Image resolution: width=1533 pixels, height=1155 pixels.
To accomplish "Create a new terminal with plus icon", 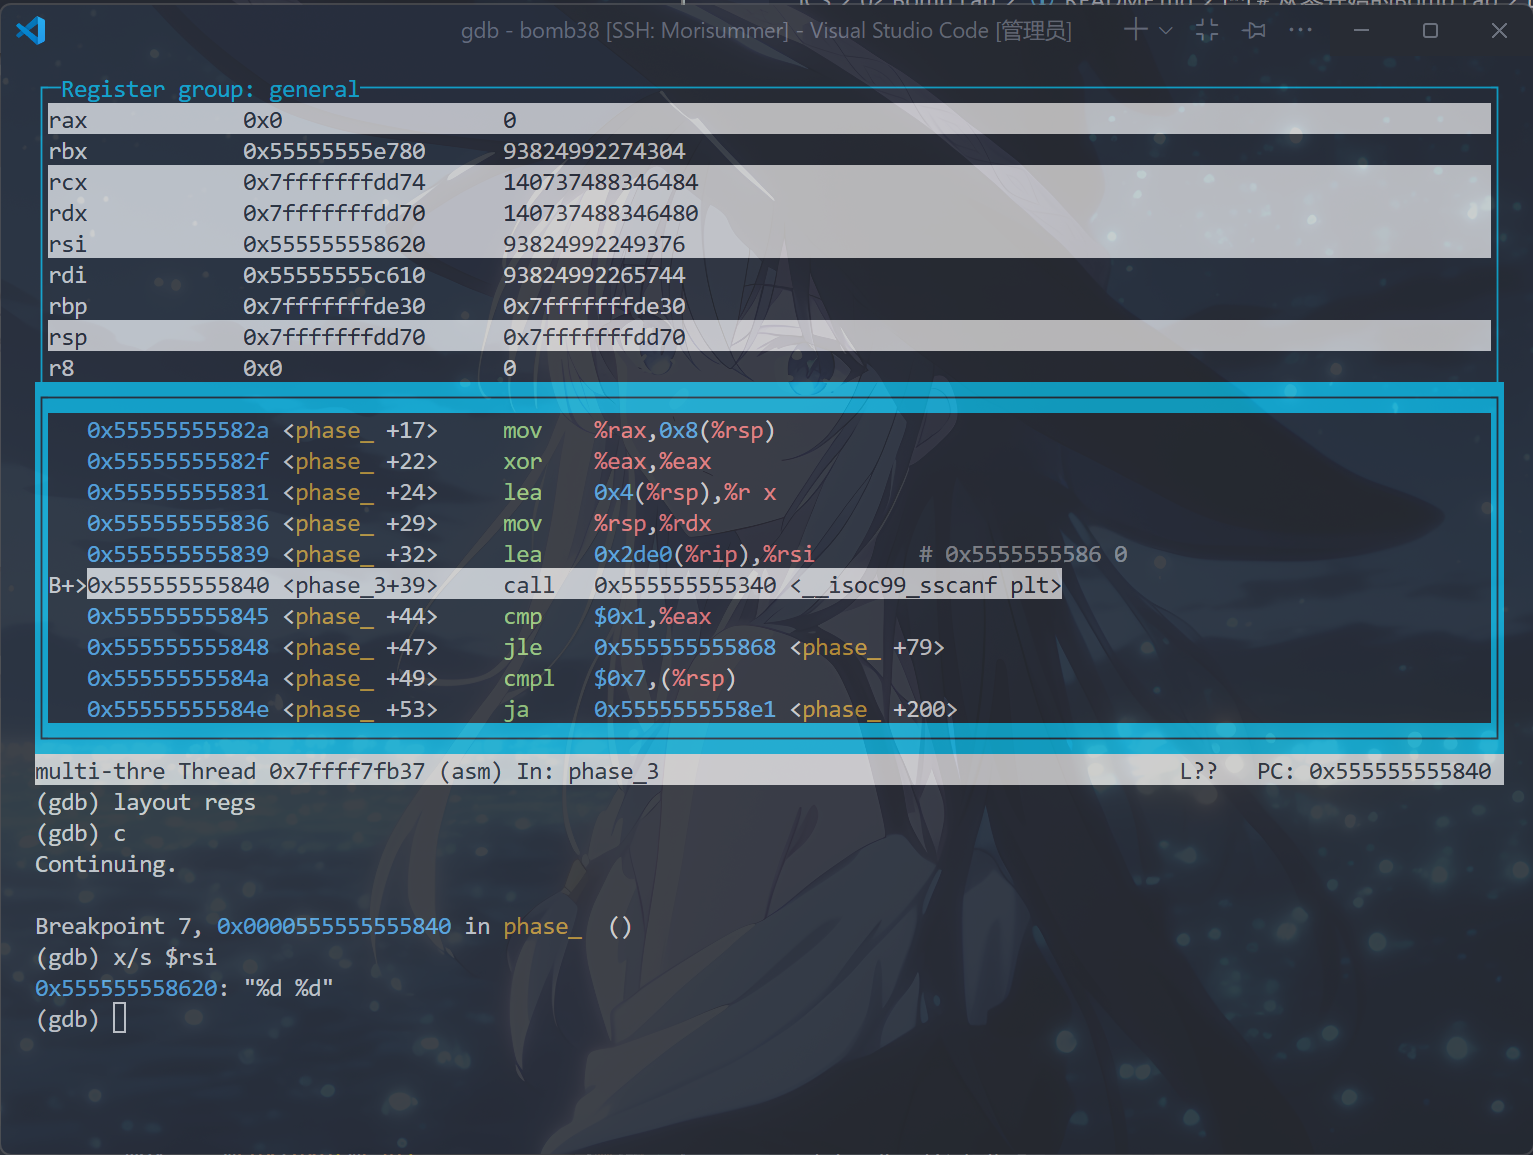I will coord(1135,30).
